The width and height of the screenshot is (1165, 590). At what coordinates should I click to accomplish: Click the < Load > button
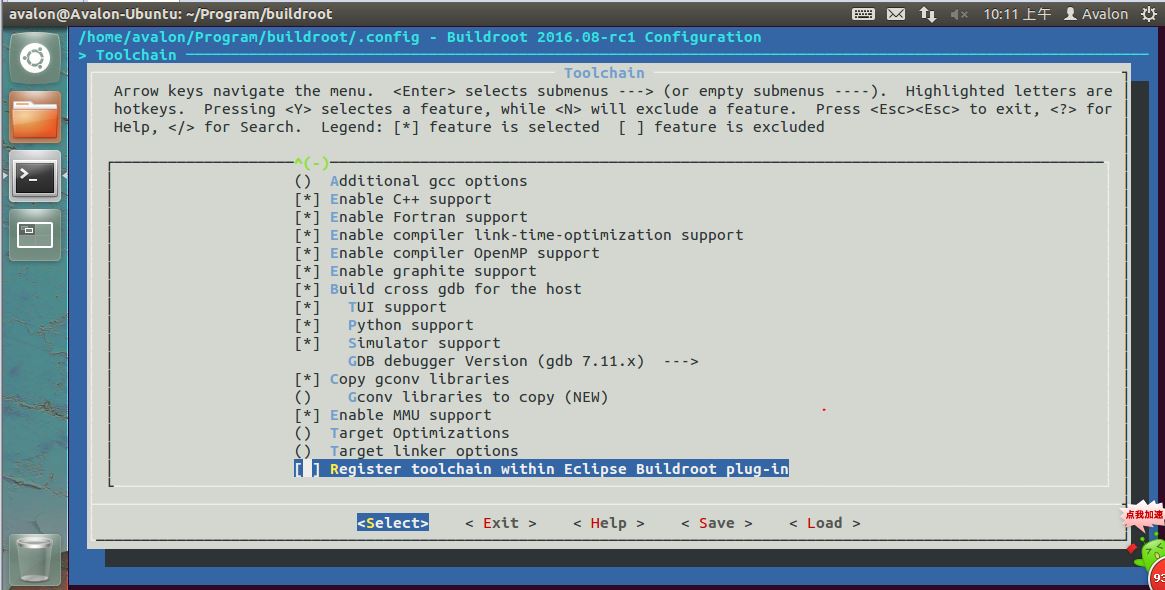pos(825,523)
